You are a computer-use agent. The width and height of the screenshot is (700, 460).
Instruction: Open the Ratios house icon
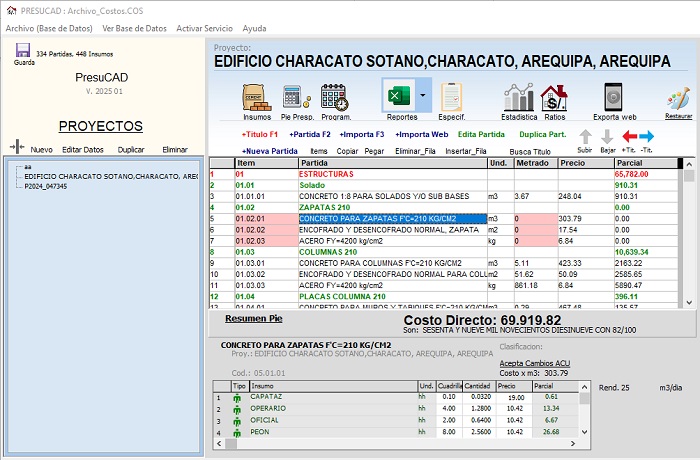tap(553, 98)
